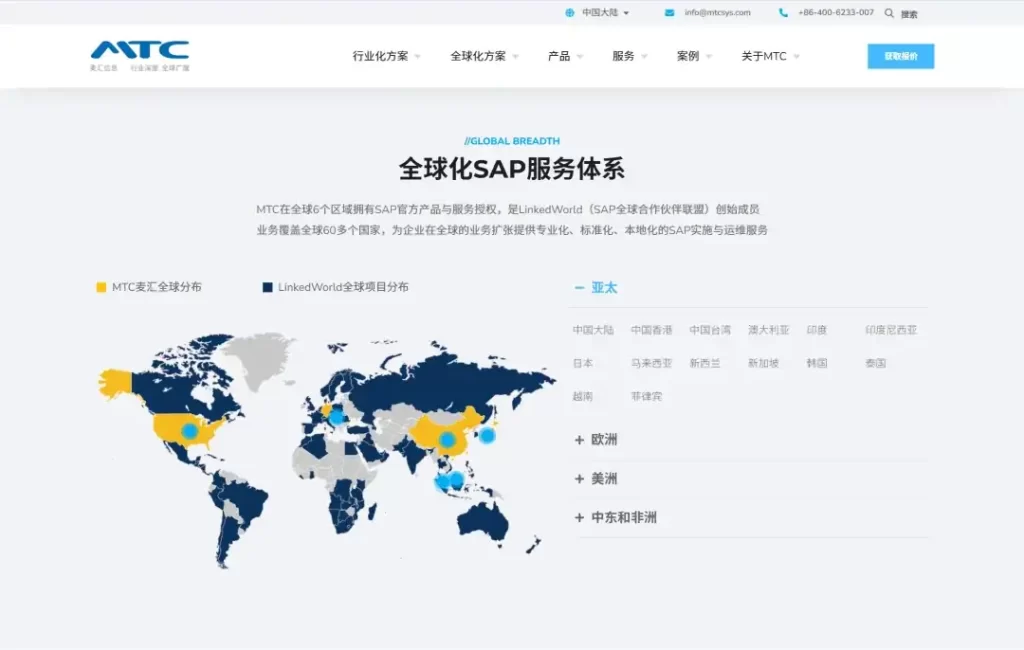The width and height of the screenshot is (1024, 650).
Task: Open the 中国大陆 region selector dropdown
Action: coord(601,13)
